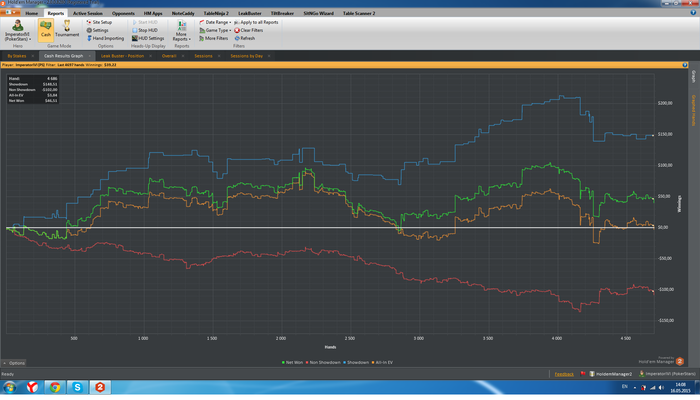Close the By Stakes report tab

click(33, 56)
